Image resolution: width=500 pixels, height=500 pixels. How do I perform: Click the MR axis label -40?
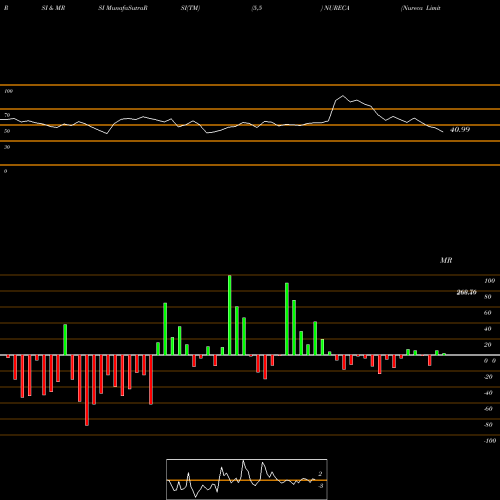click(x=488, y=393)
